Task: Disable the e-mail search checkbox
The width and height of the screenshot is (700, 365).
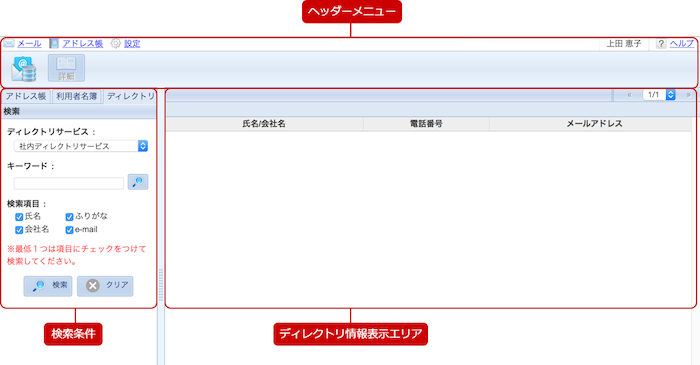Action: coord(69,230)
